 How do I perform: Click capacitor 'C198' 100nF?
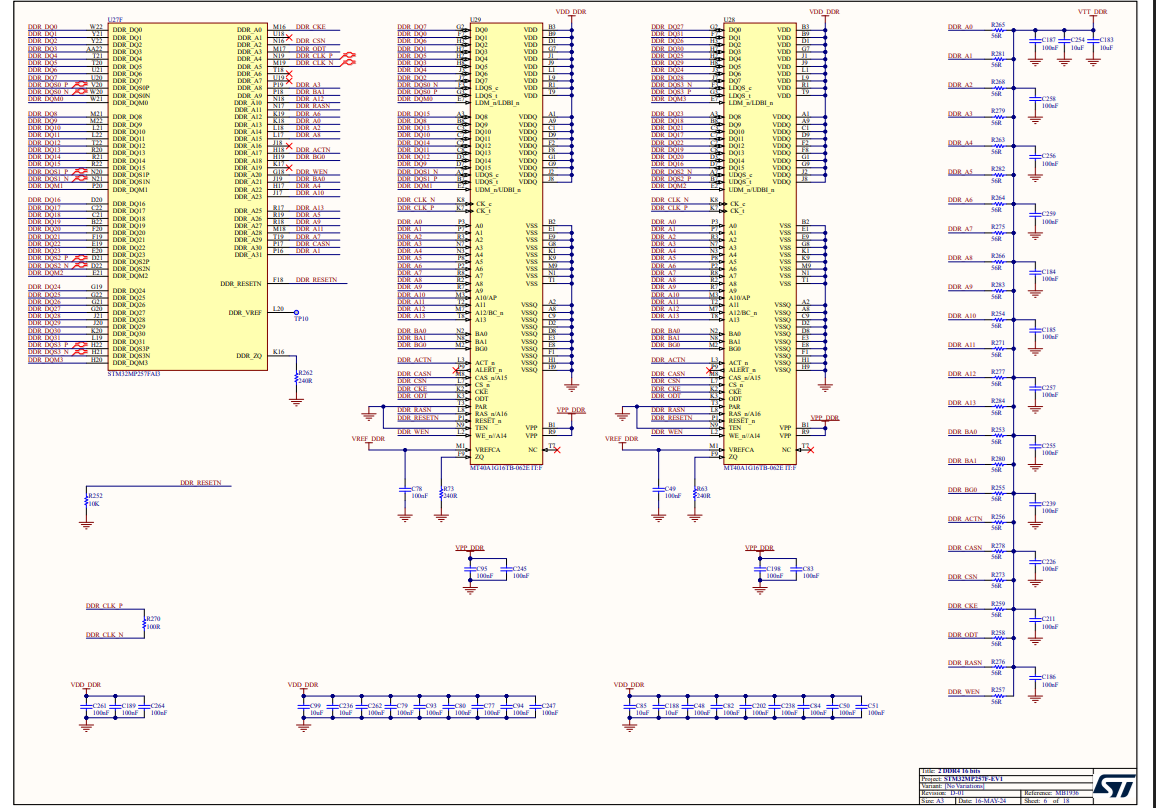[760, 571]
